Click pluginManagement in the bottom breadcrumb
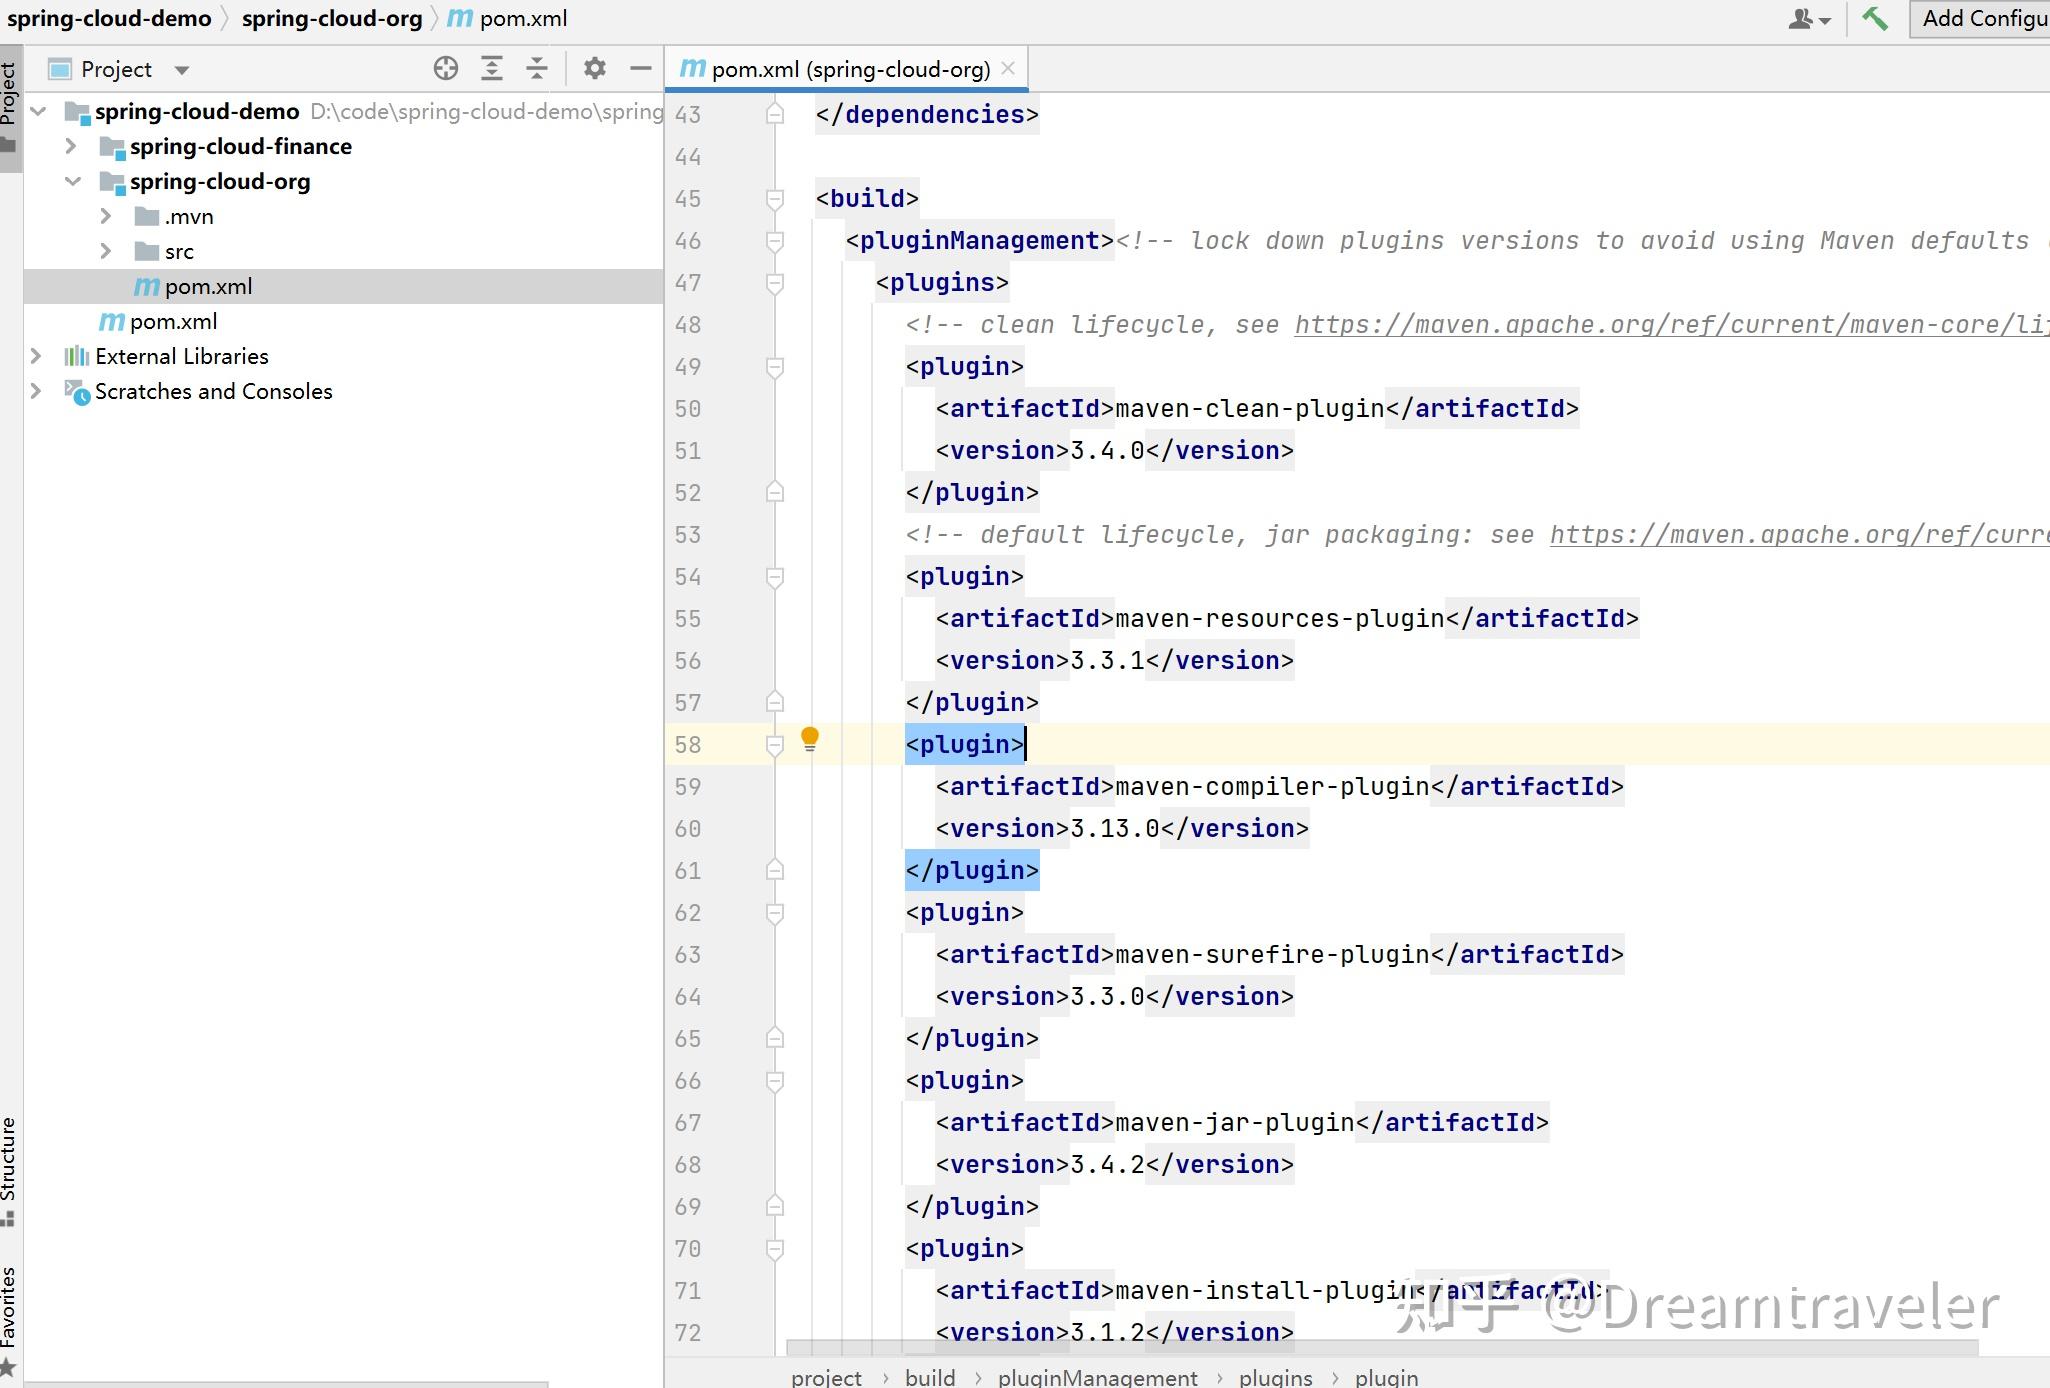The image size is (2050, 1388). (1097, 1377)
